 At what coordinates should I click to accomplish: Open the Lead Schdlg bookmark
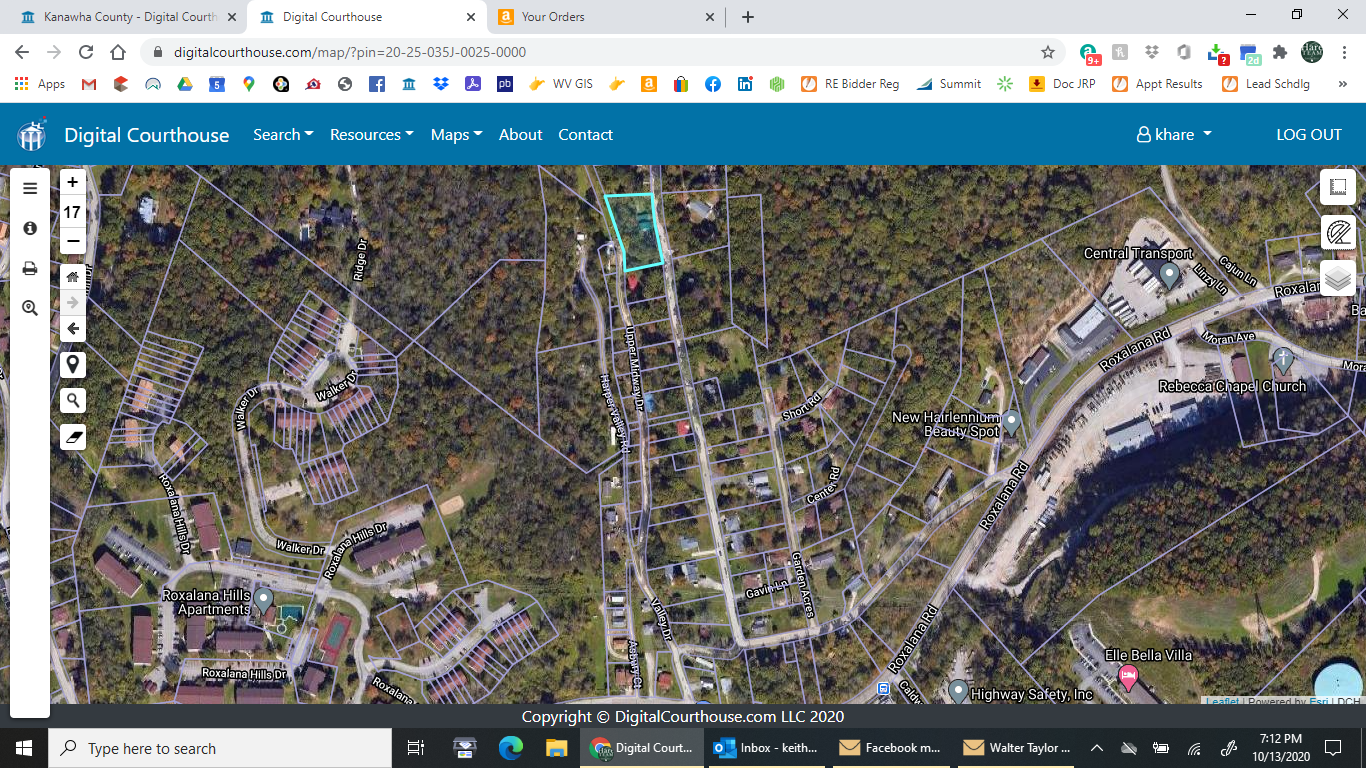pyautogui.click(x=1266, y=84)
